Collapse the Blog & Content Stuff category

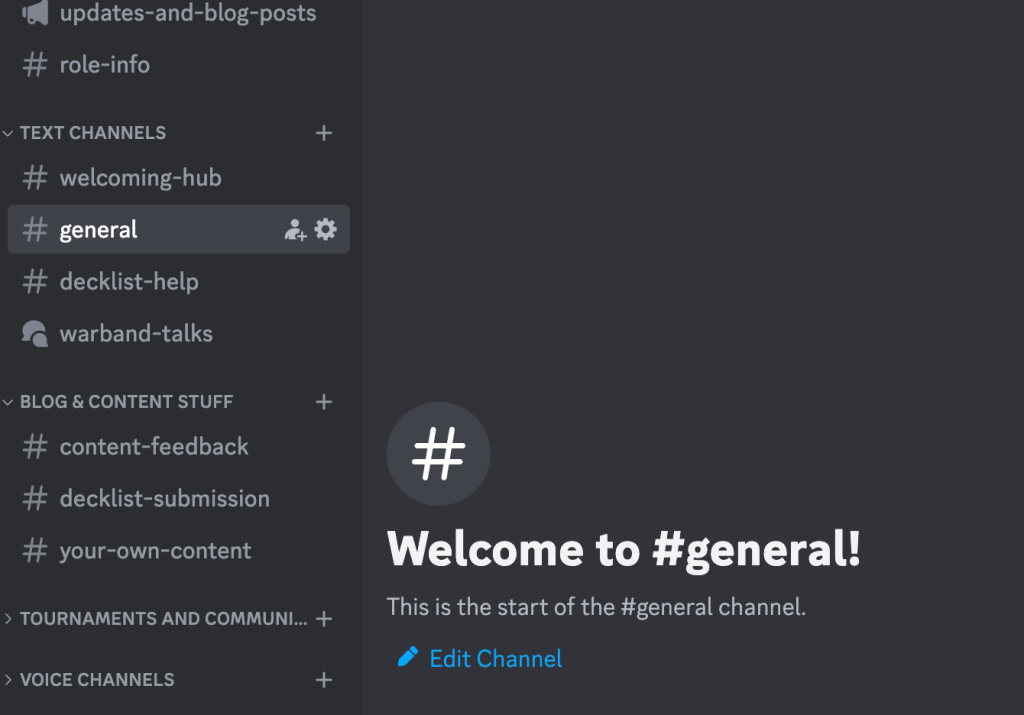(x=126, y=402)
